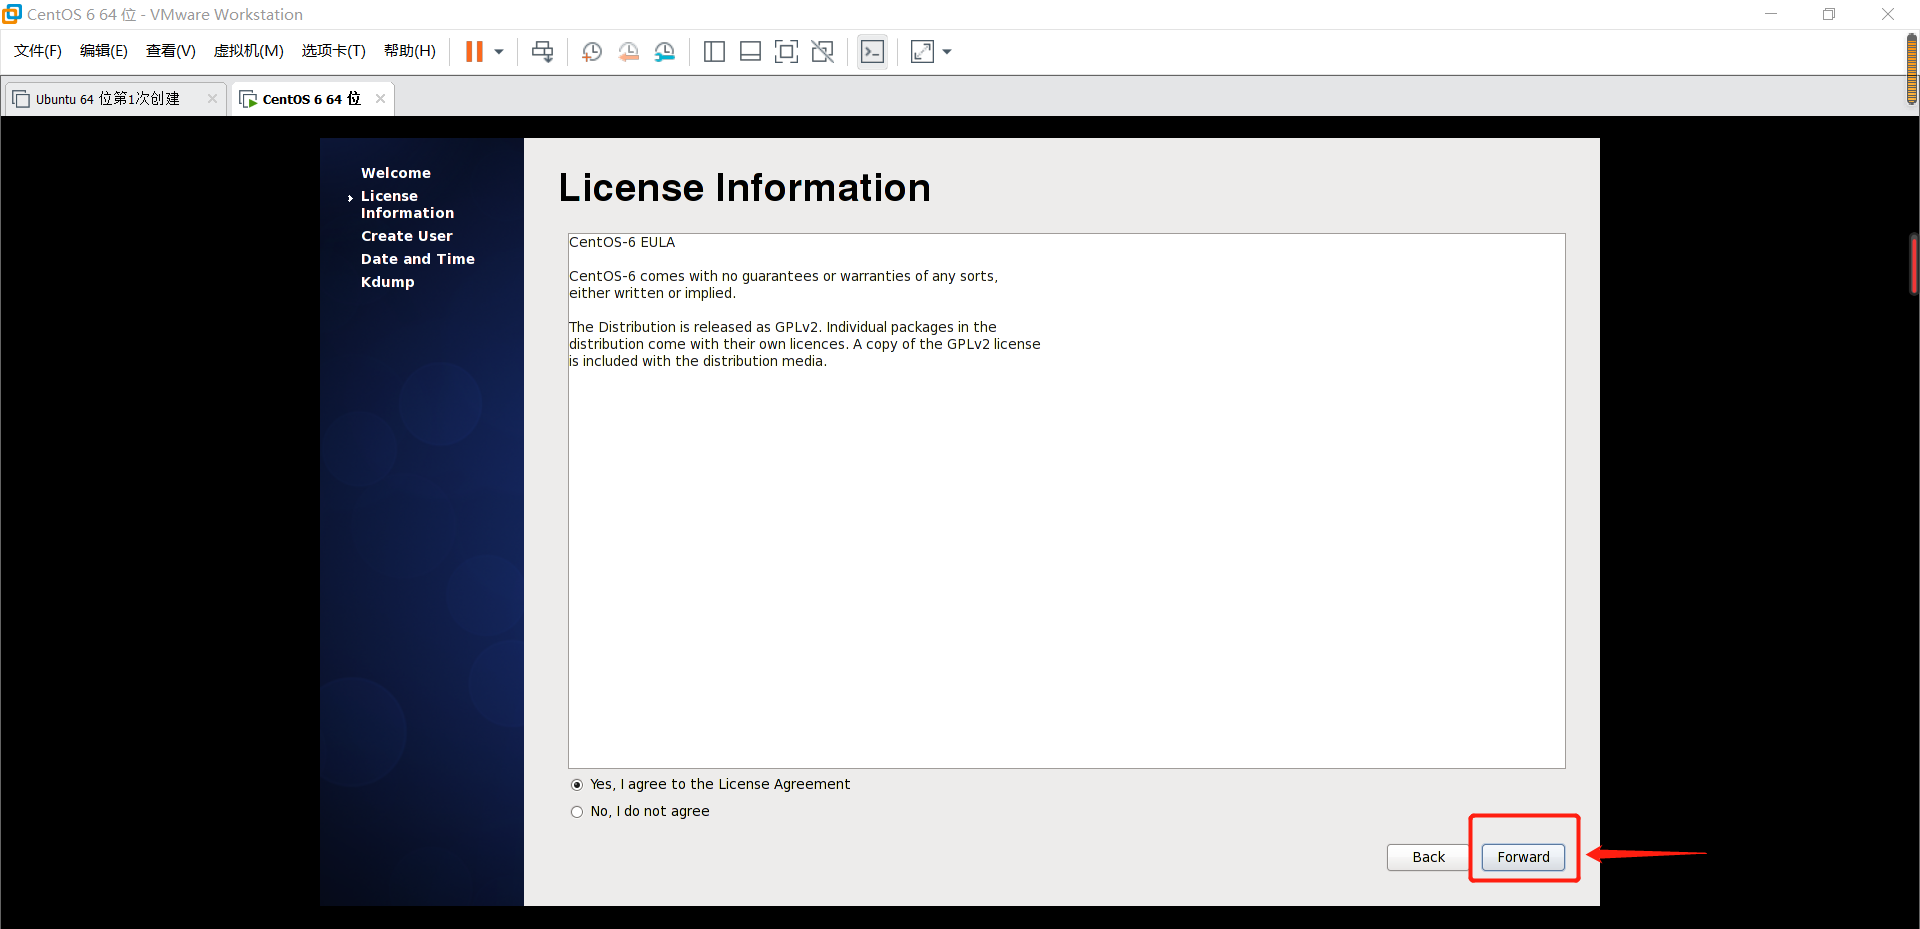Click Welcome in the setup sidebar

point(396,173)
